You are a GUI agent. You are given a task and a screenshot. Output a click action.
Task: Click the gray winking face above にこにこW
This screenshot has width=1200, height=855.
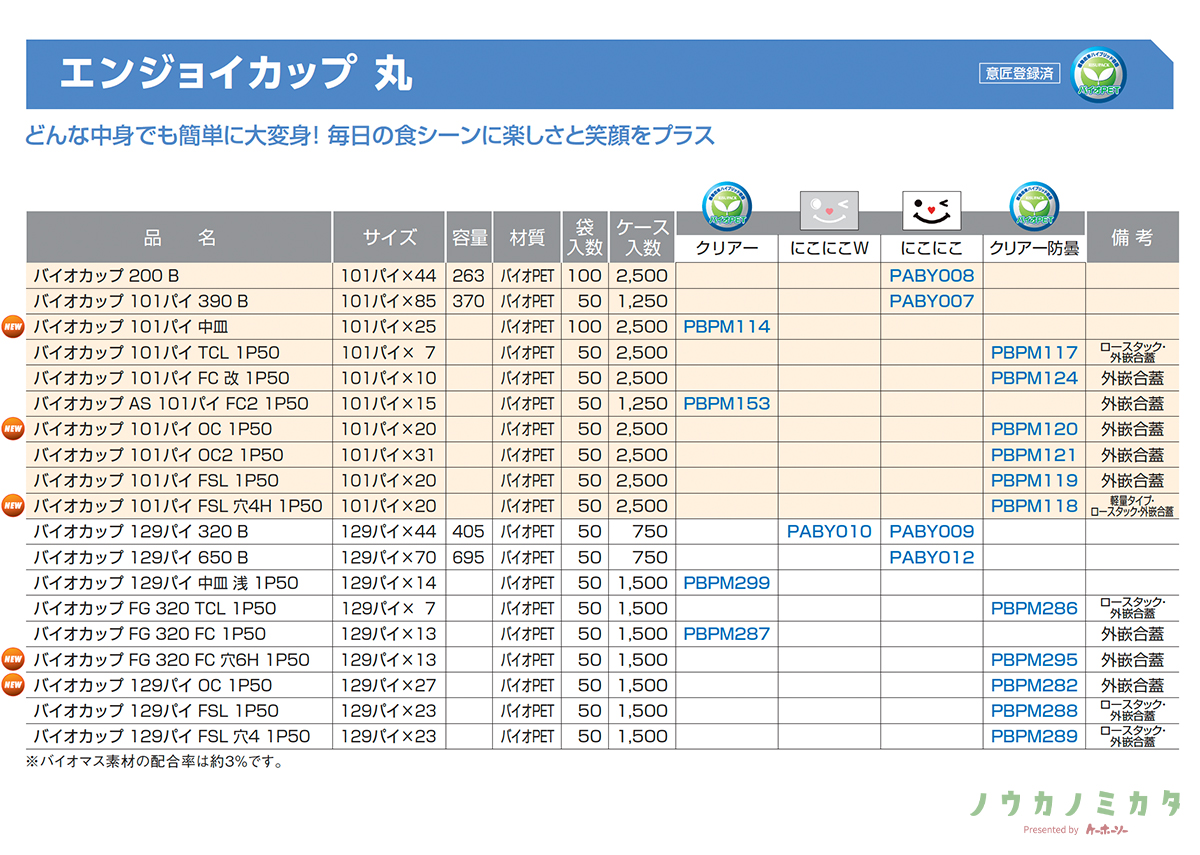829,209
